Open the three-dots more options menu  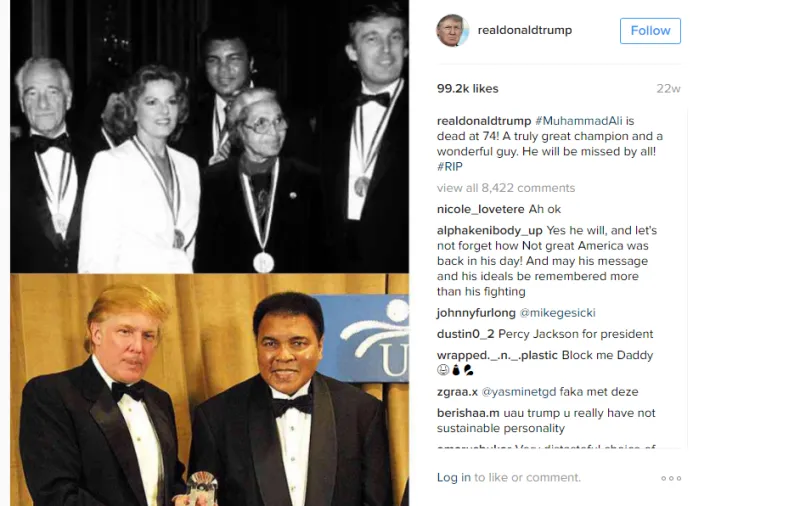coord(671,478)
